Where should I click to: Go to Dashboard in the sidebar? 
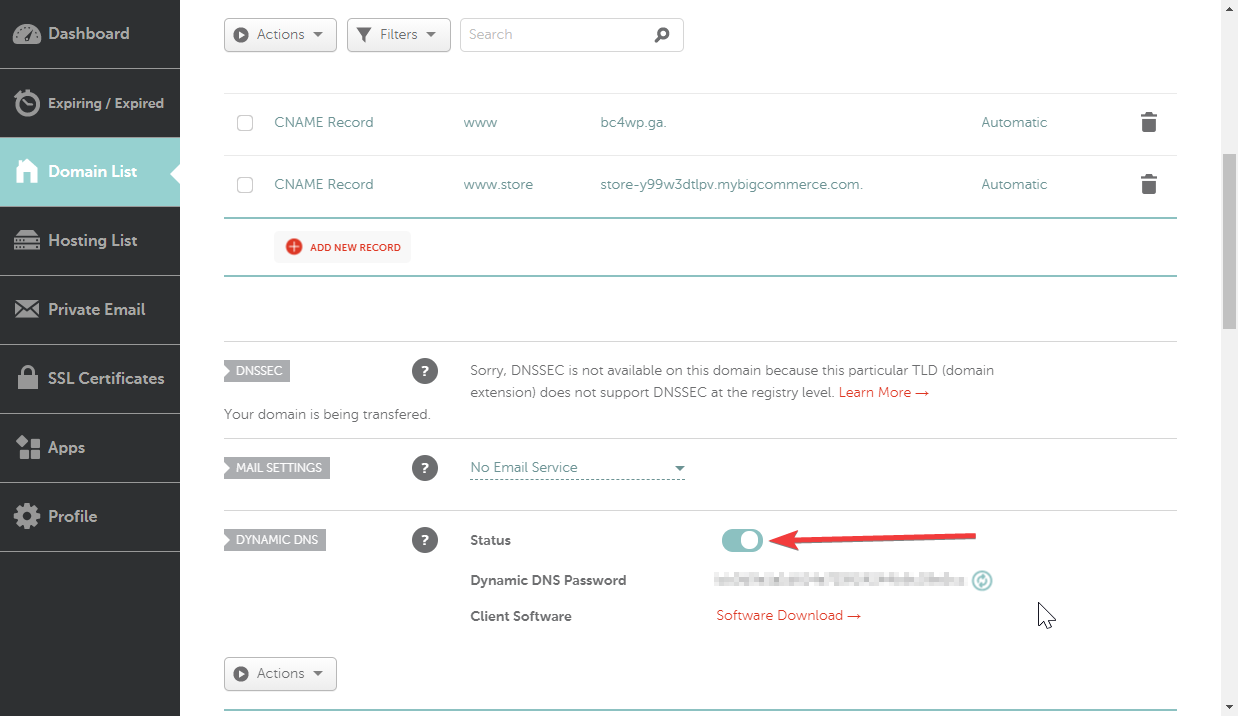89,34
